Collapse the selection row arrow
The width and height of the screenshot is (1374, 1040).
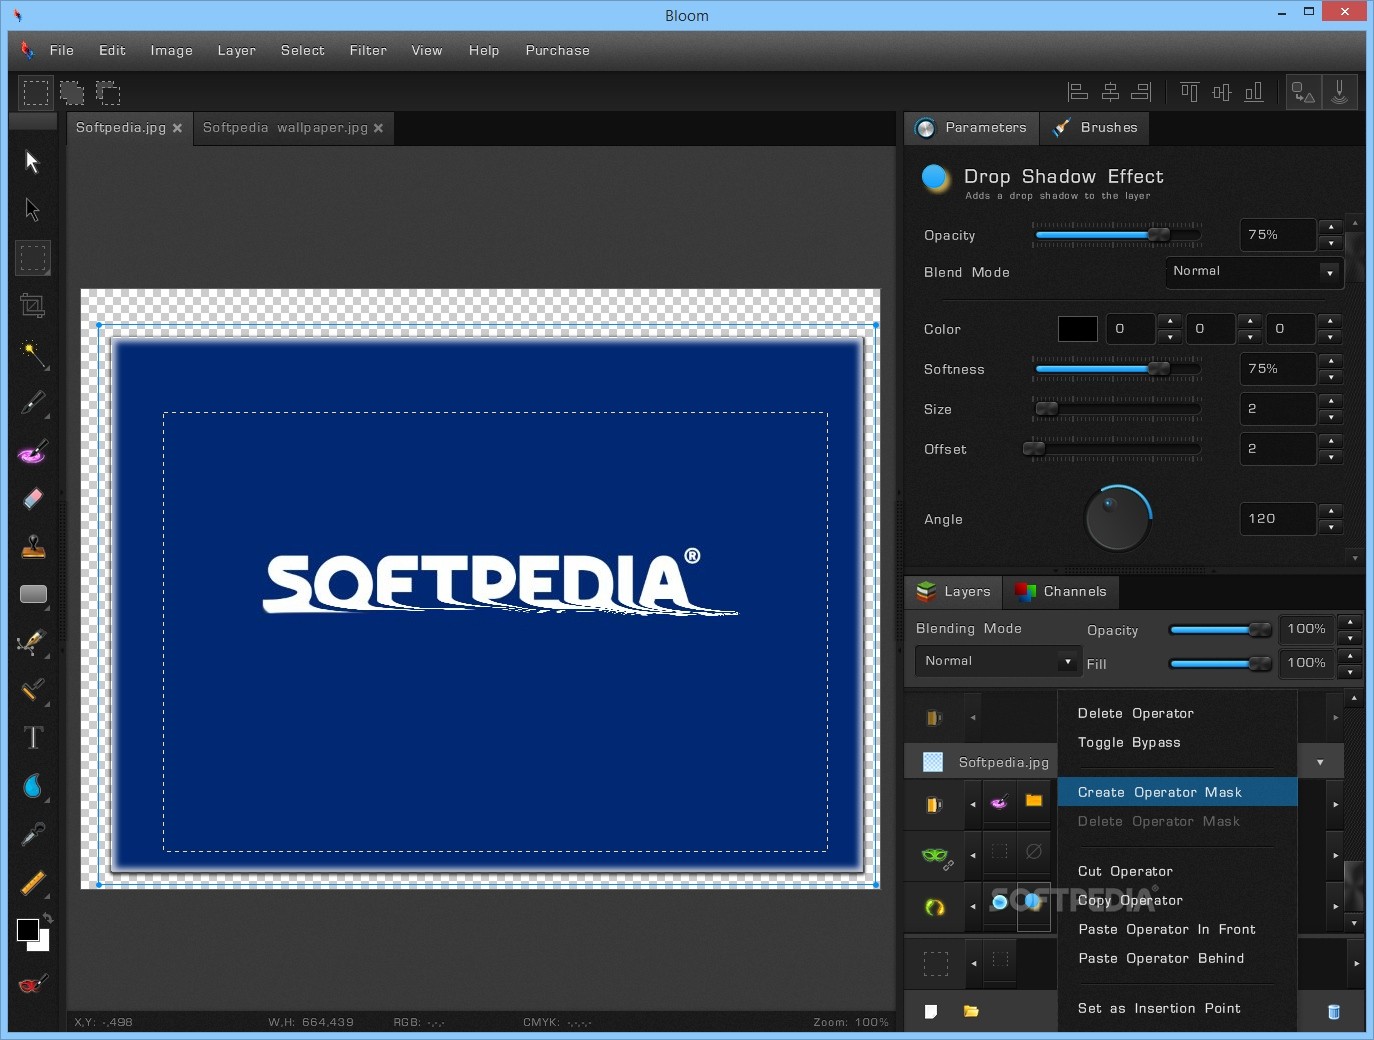click(x=973, y=963)
